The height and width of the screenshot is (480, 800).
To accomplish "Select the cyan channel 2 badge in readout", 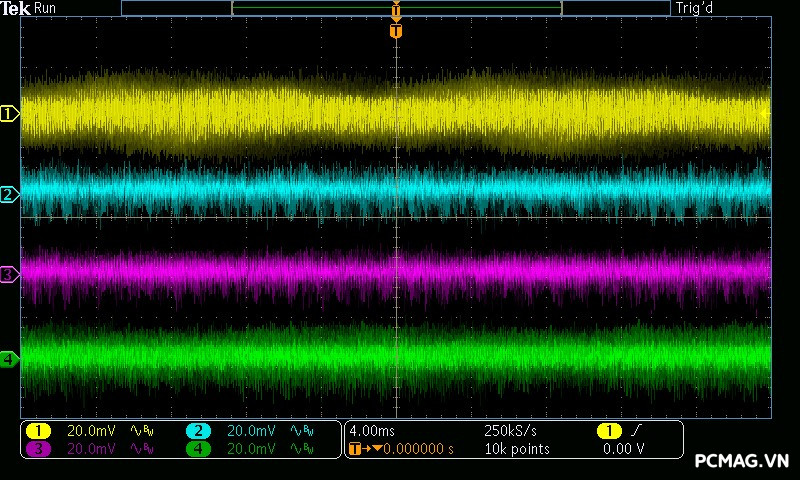I will 198,430.
